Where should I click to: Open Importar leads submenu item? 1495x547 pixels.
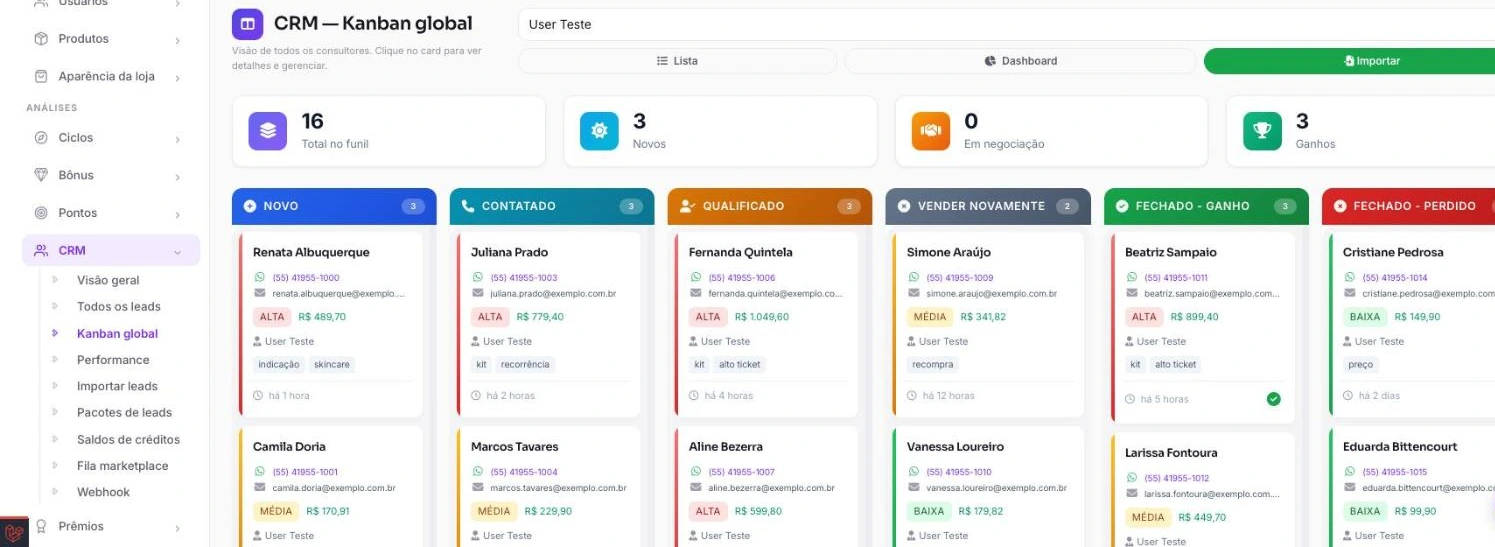click(x=117, y=386)
